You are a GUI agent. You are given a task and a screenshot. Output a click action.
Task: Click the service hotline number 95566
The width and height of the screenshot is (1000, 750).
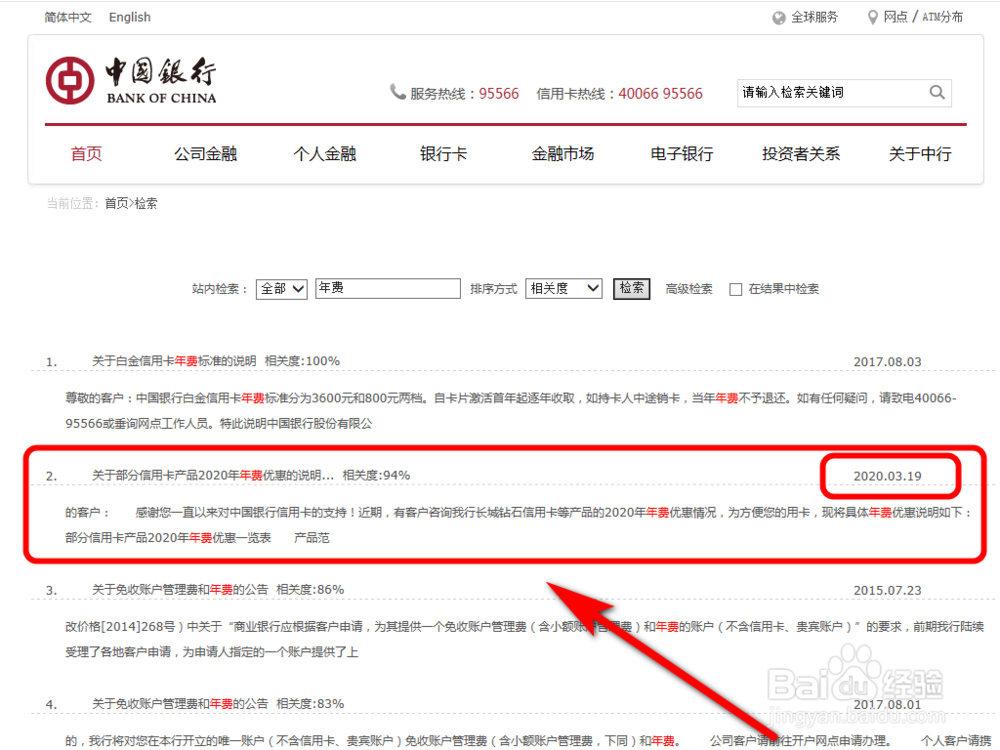coord(499,94)
